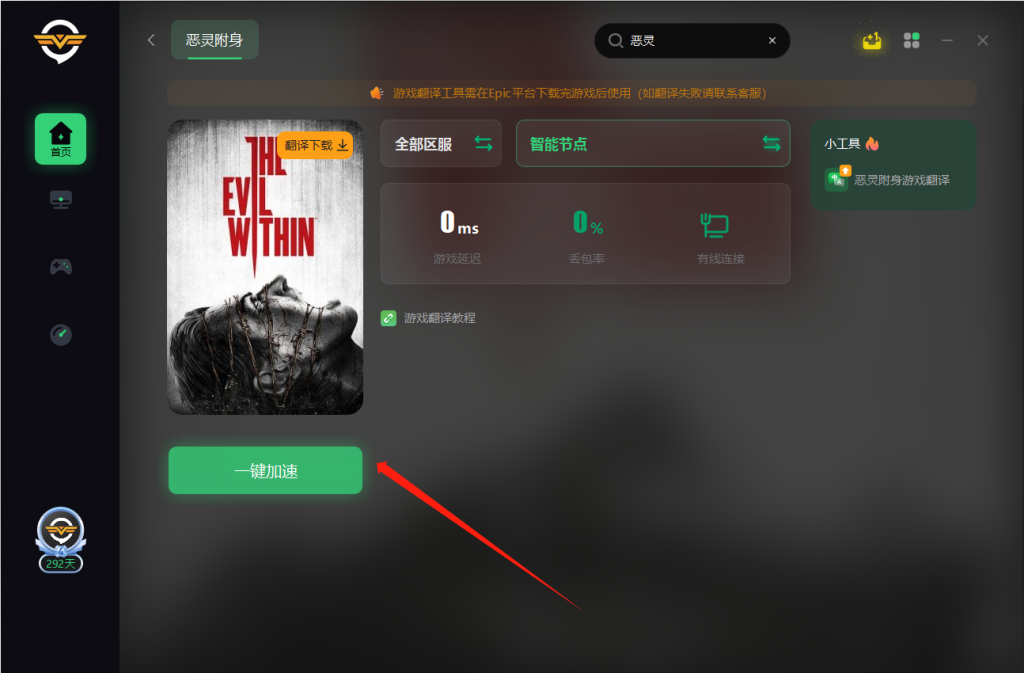Image resolution: width=1024 pixels, height=673 pixels.
Task: Click The Evil Within cover art
Action: pyautogui.click(x=266, y=267)
